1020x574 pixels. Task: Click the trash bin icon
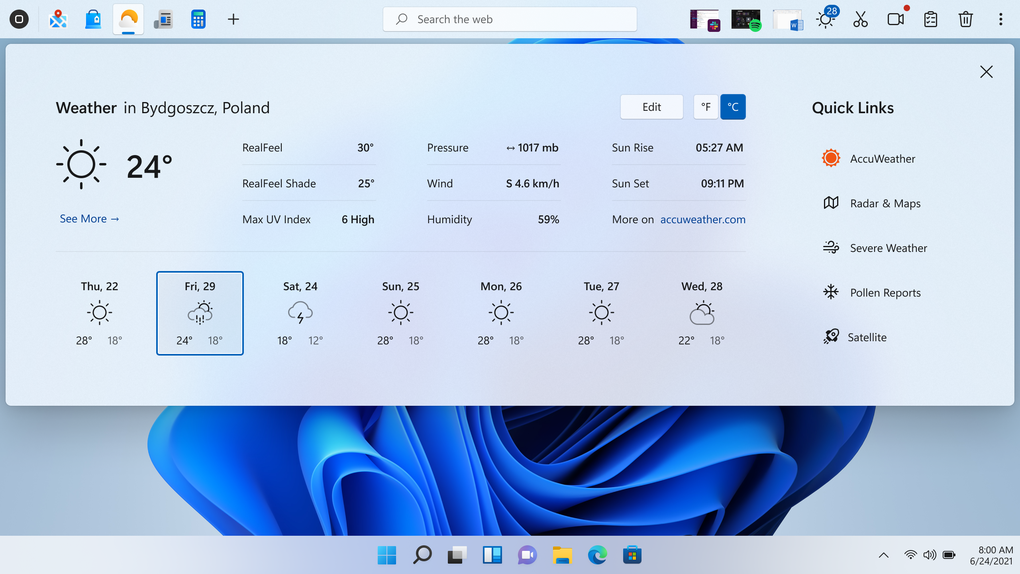click(x=965, y=19)
